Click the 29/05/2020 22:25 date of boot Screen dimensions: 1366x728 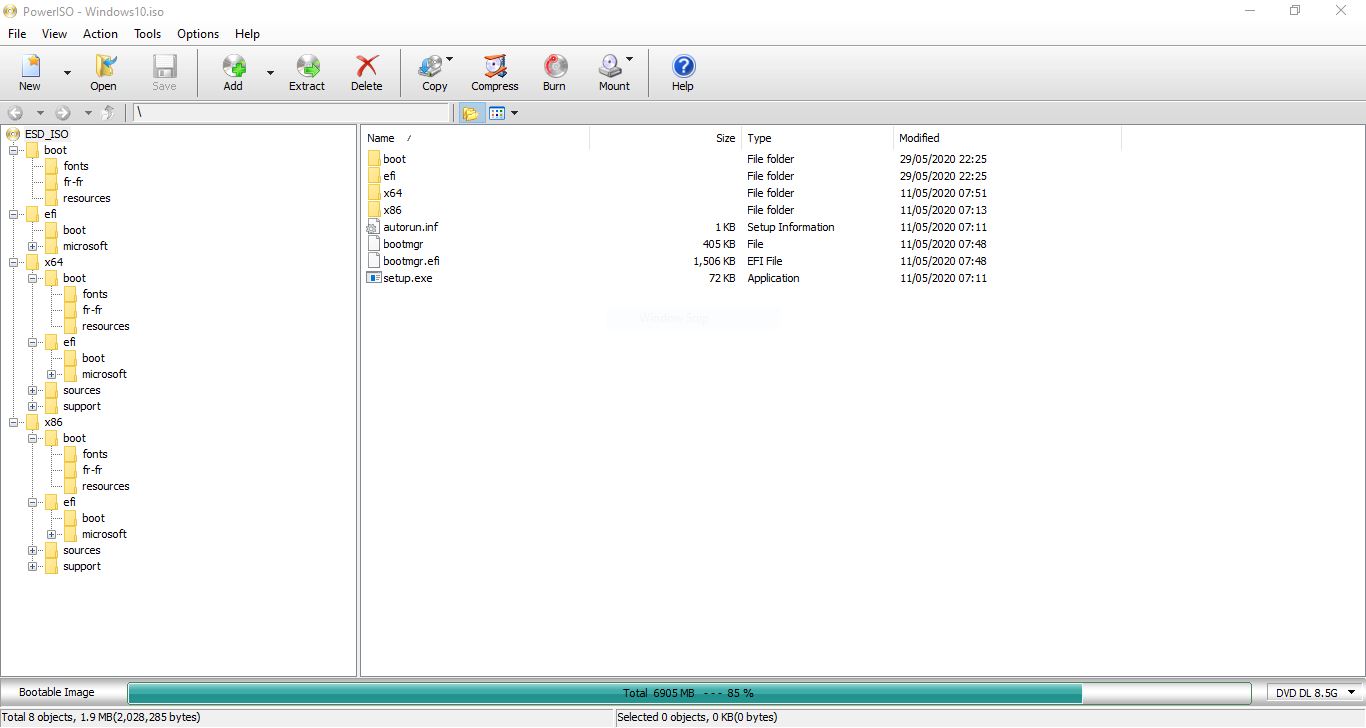pyautogui.click(x=943, y=159)
